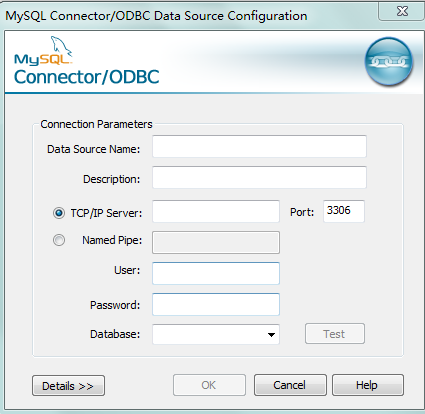Click the chain link connector icon

point(389,62)
